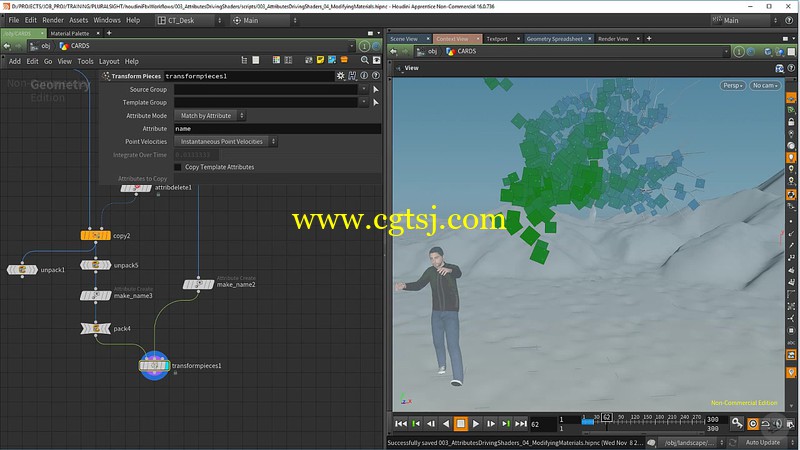Open the Auto Update mode dropdown
The image size is (800, 450).
767,442
